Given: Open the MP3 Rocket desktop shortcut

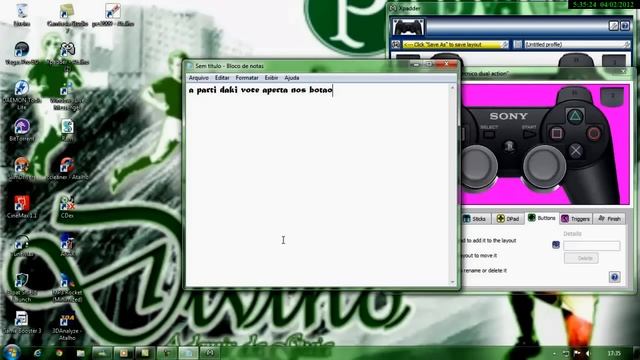Looking at the screenshot, I should [67, 288].
